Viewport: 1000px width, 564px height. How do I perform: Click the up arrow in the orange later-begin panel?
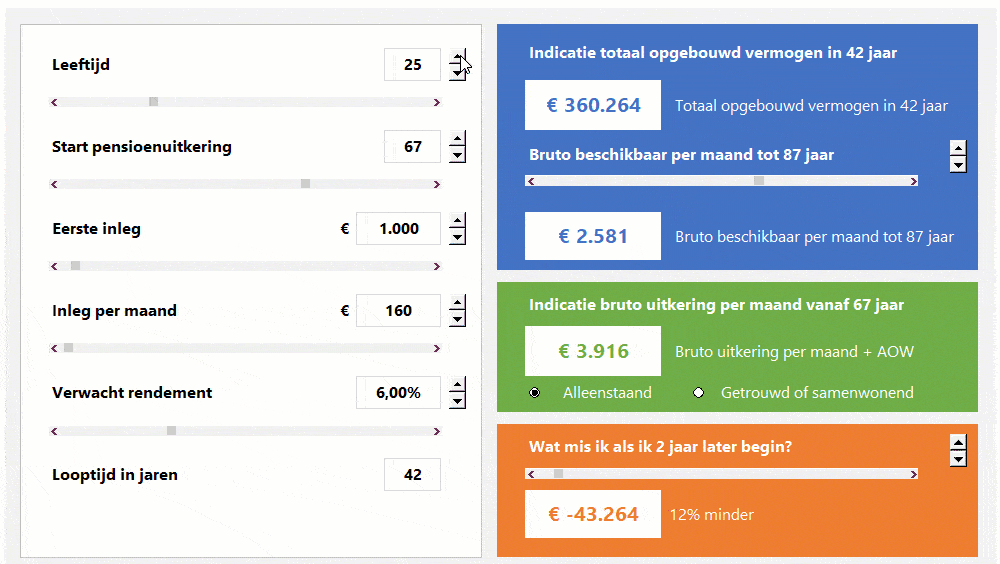point(958,442)
